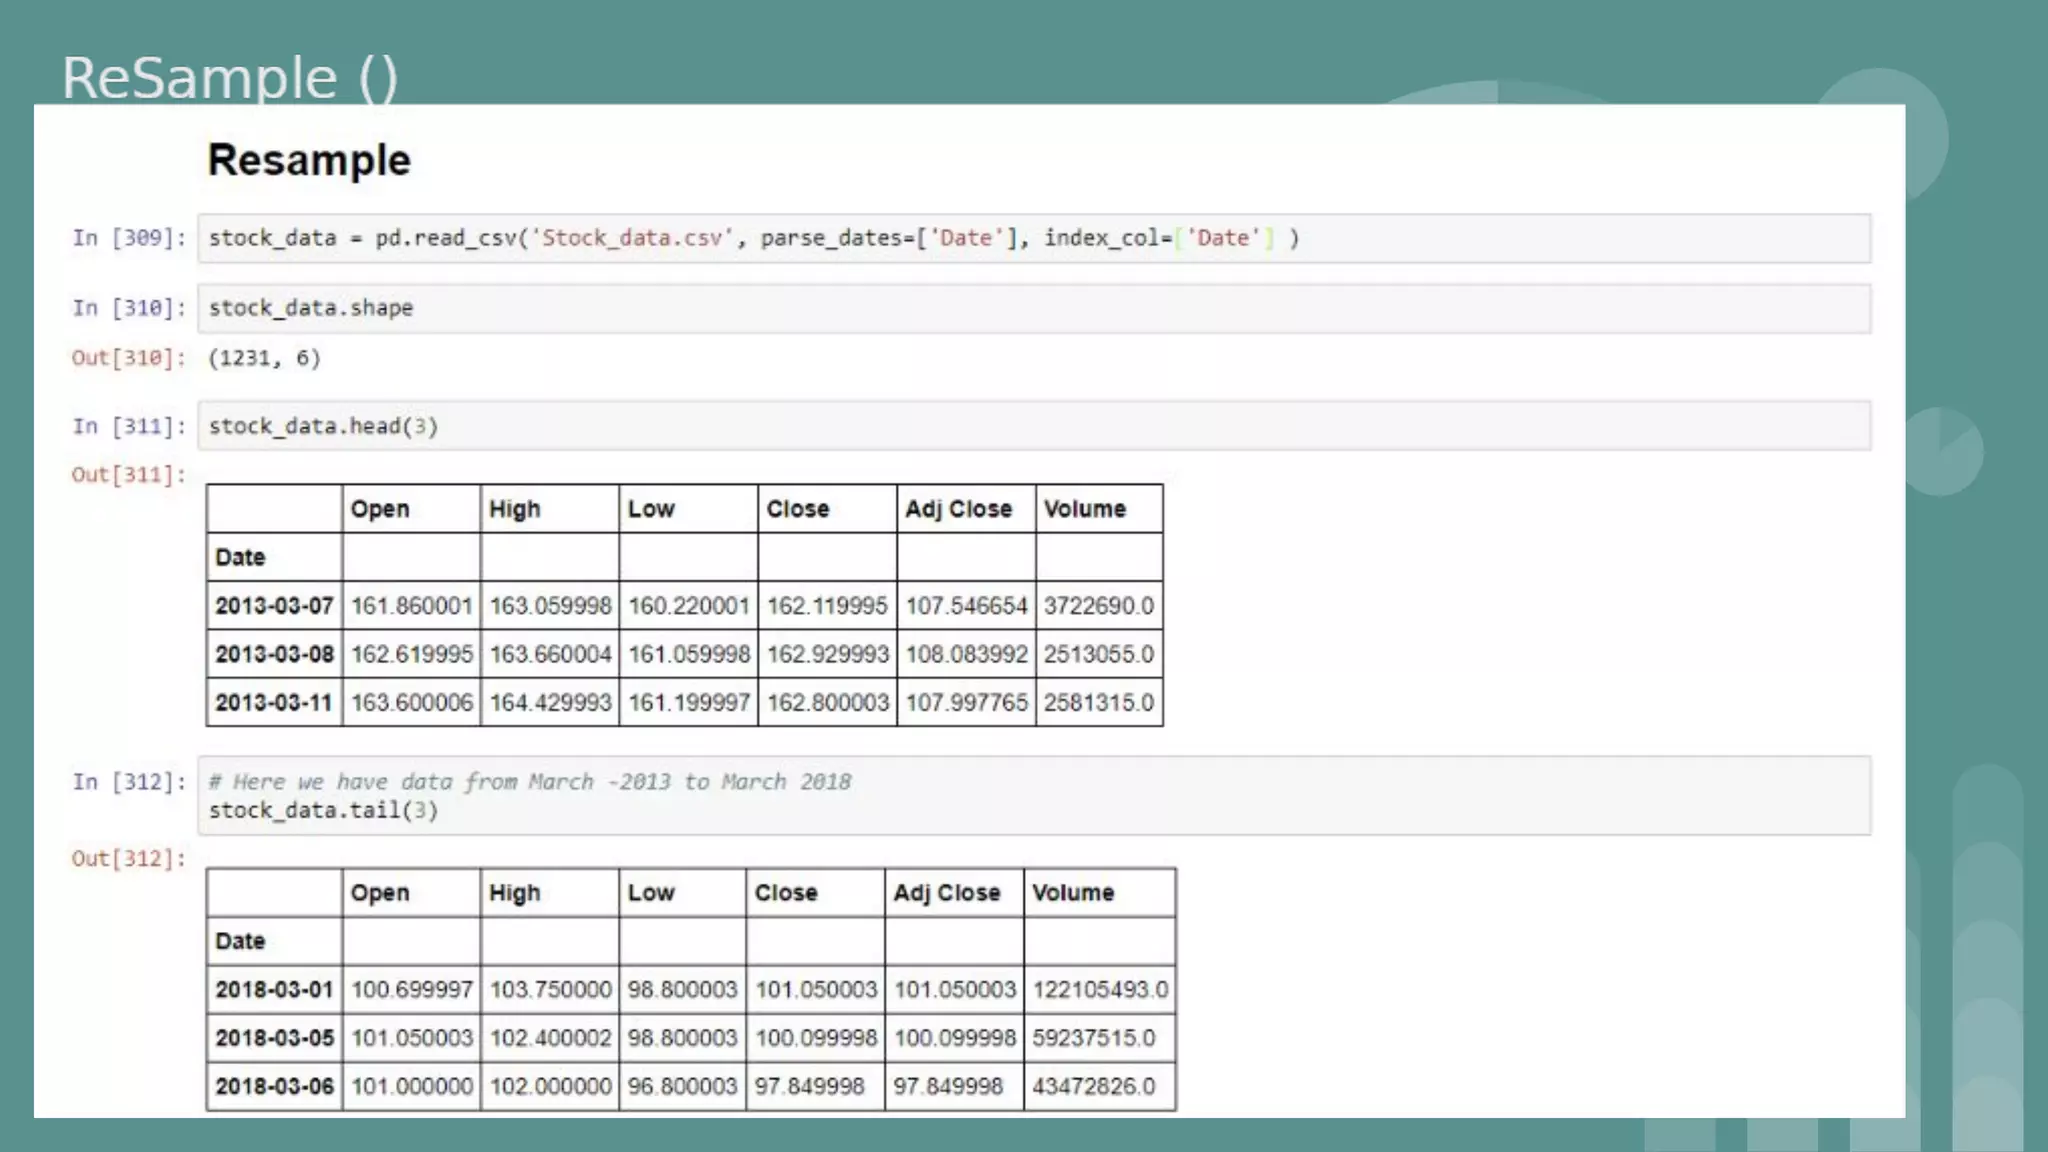Click the High header in tail table
Screen dimensions: 2048x1152
click(514, 893)
